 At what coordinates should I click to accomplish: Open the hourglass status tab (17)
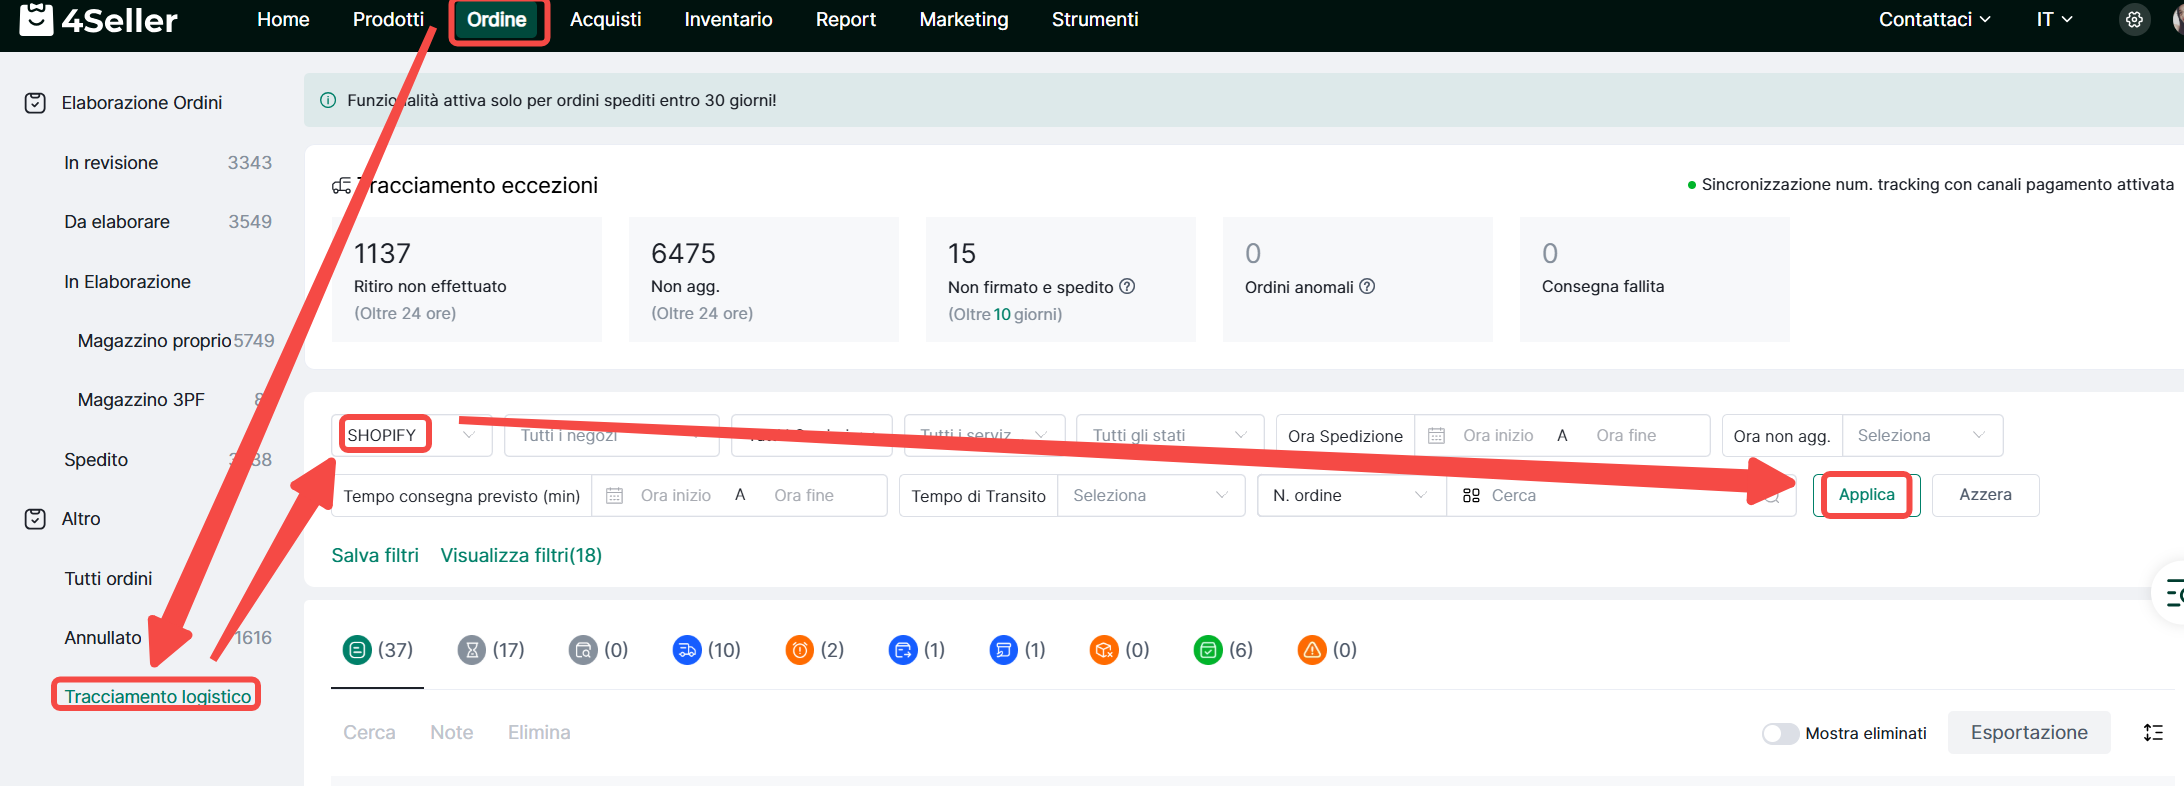click(x=490, y=650)
